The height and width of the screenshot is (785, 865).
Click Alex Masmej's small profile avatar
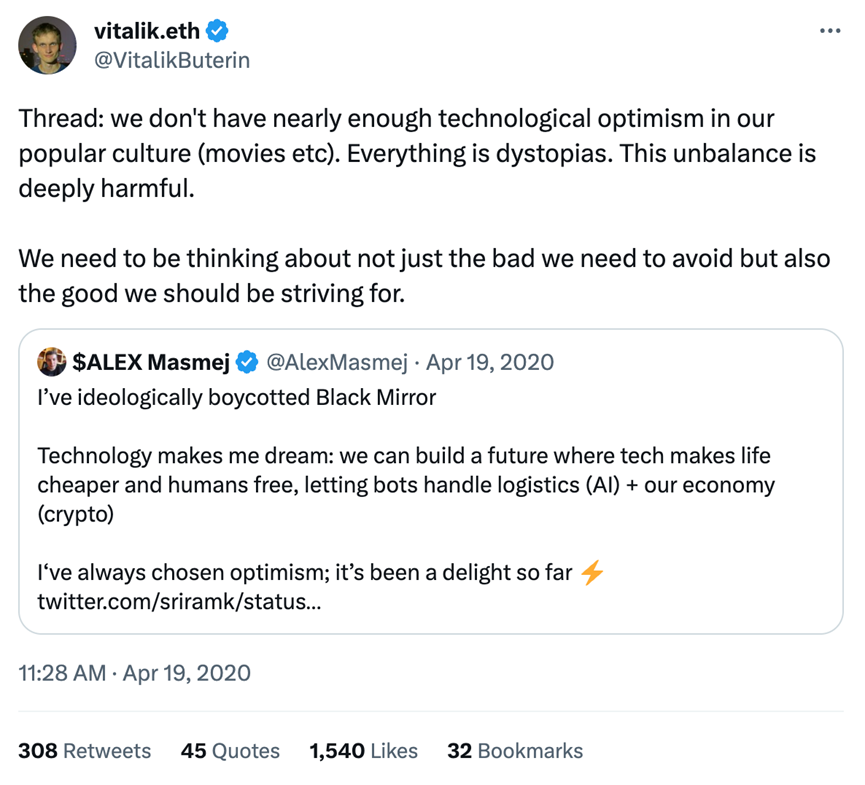point(51,361)
